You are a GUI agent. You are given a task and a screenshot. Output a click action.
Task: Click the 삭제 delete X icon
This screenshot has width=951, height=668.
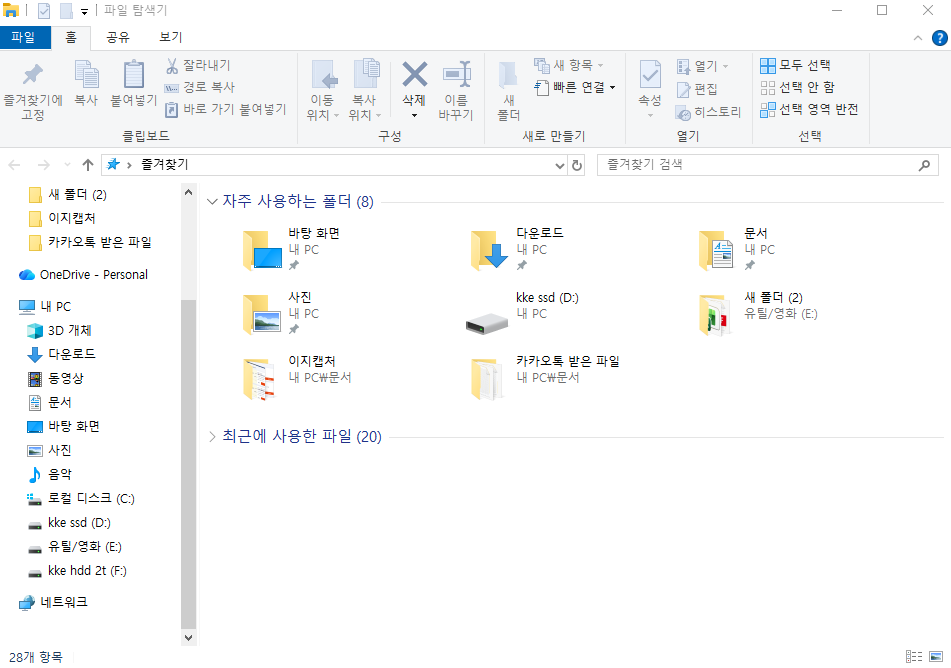[x=414, y=76]
